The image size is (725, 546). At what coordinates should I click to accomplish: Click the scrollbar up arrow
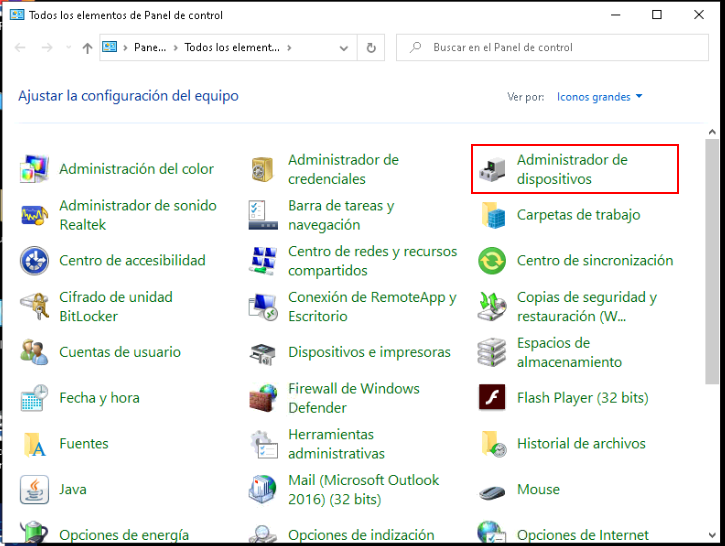(712, 132)
